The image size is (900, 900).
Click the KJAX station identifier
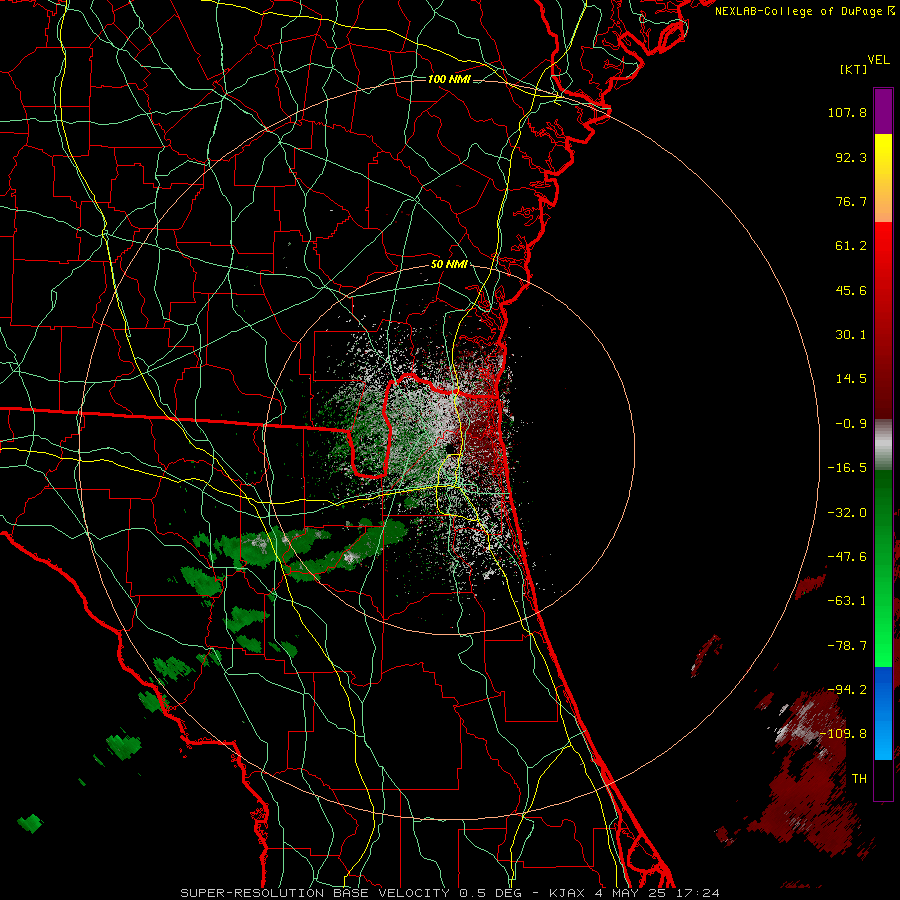pos(568,893)
